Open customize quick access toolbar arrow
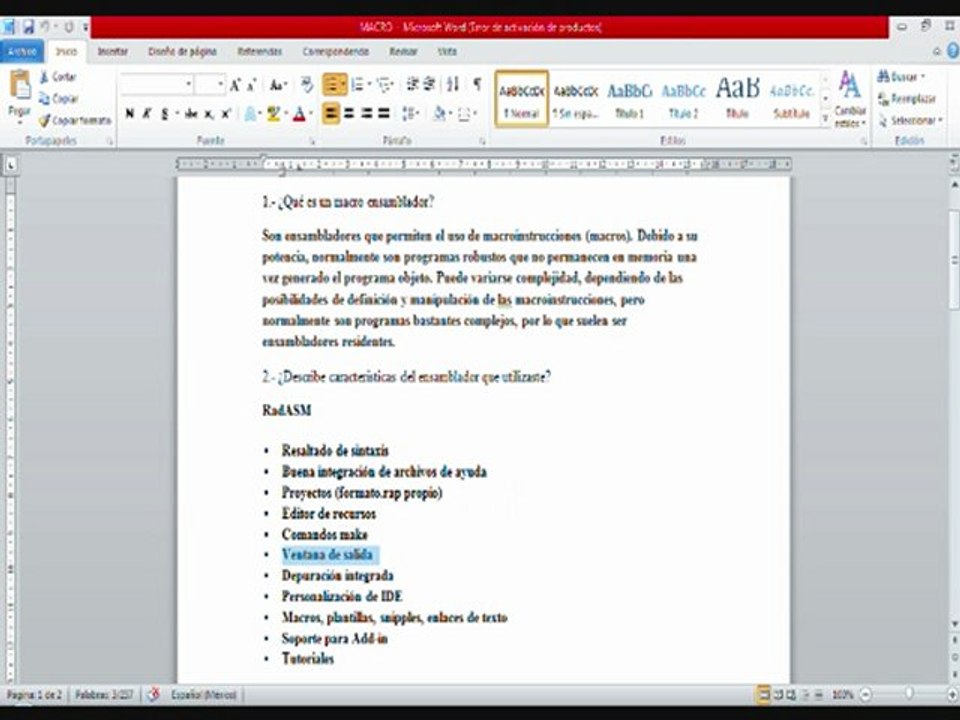Screen dimensions: 960x720 pos(86,27)
